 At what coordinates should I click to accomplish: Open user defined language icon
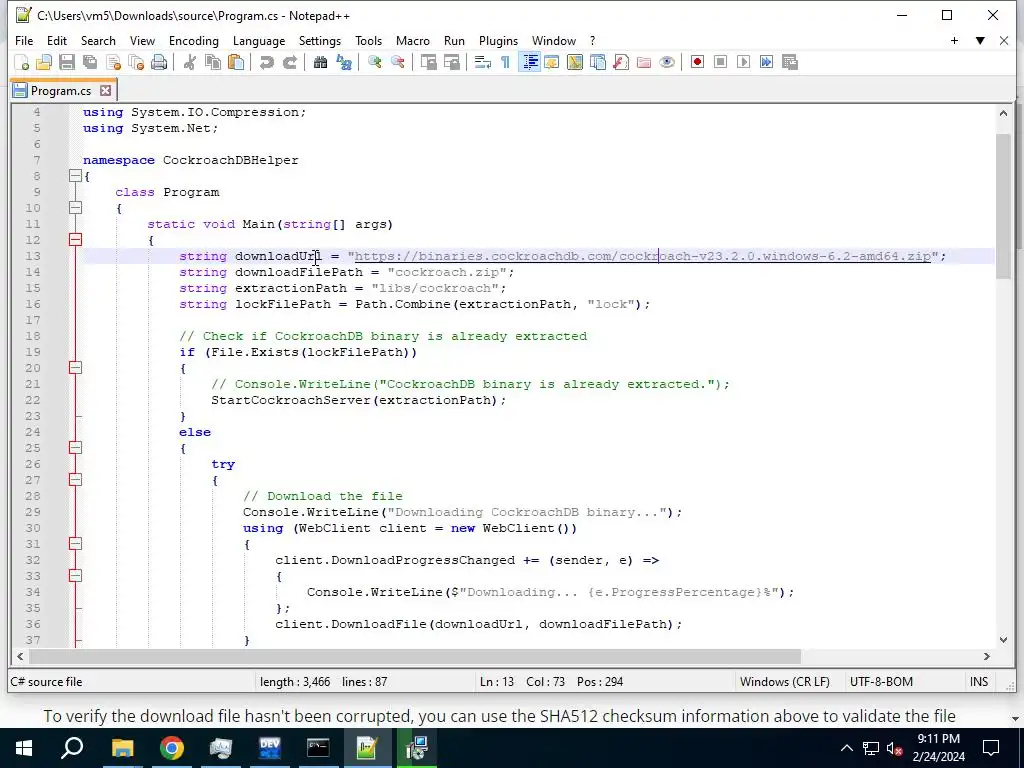click(x=552, y=62)
